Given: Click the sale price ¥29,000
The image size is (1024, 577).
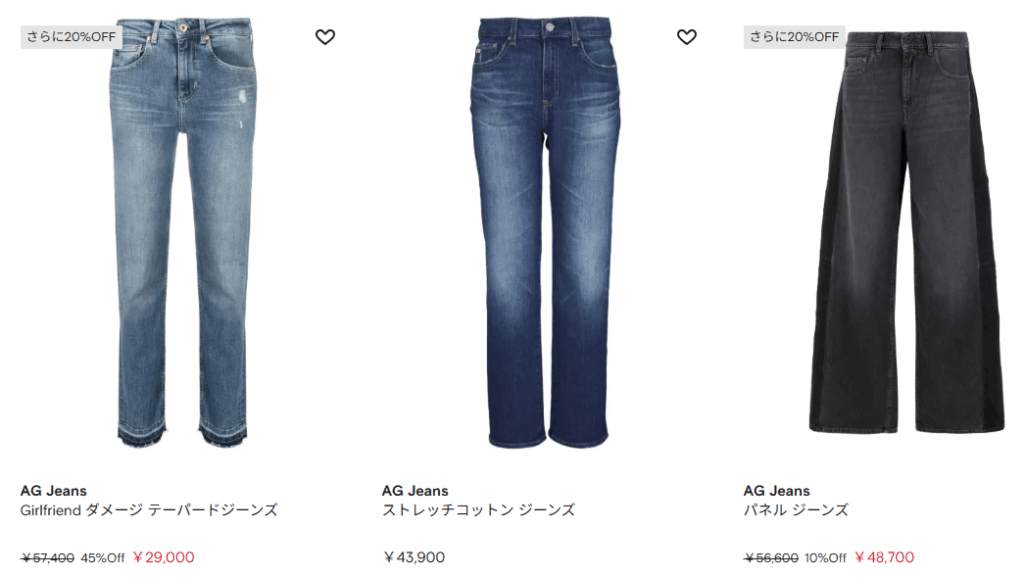Looking at the screenshot, I should pos(163,557).
